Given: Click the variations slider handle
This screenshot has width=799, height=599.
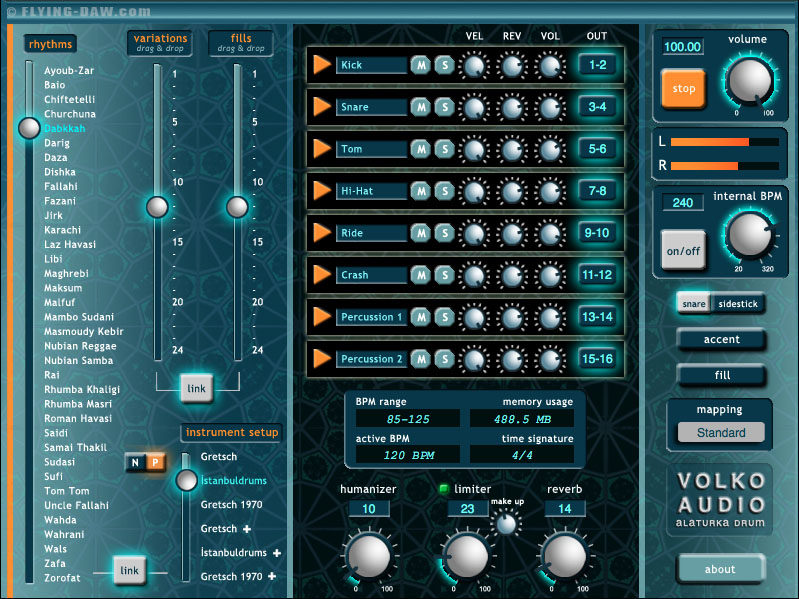Looking at the screenshot, I should coord(157,207).
